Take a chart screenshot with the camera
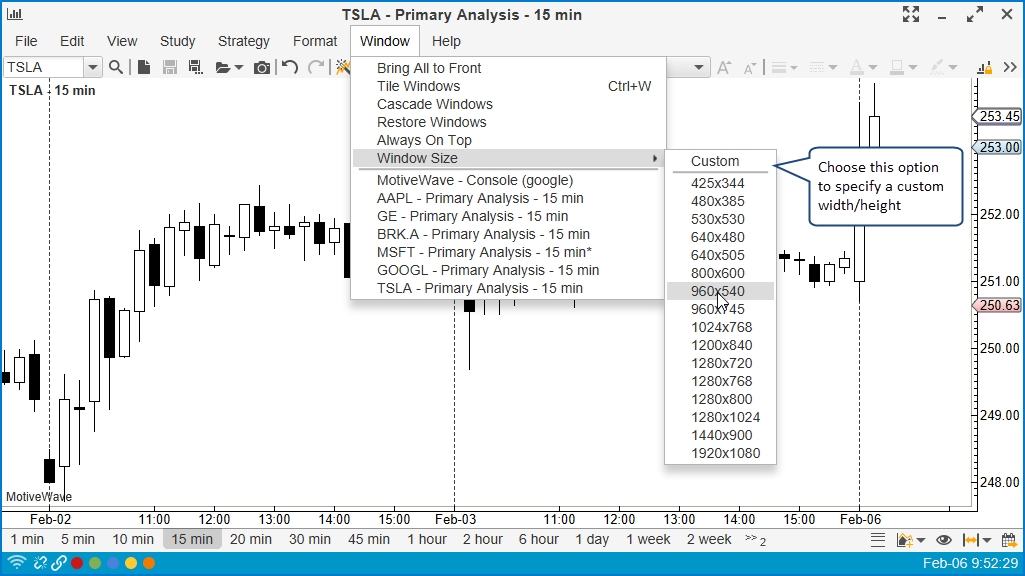 click(261, 67)
